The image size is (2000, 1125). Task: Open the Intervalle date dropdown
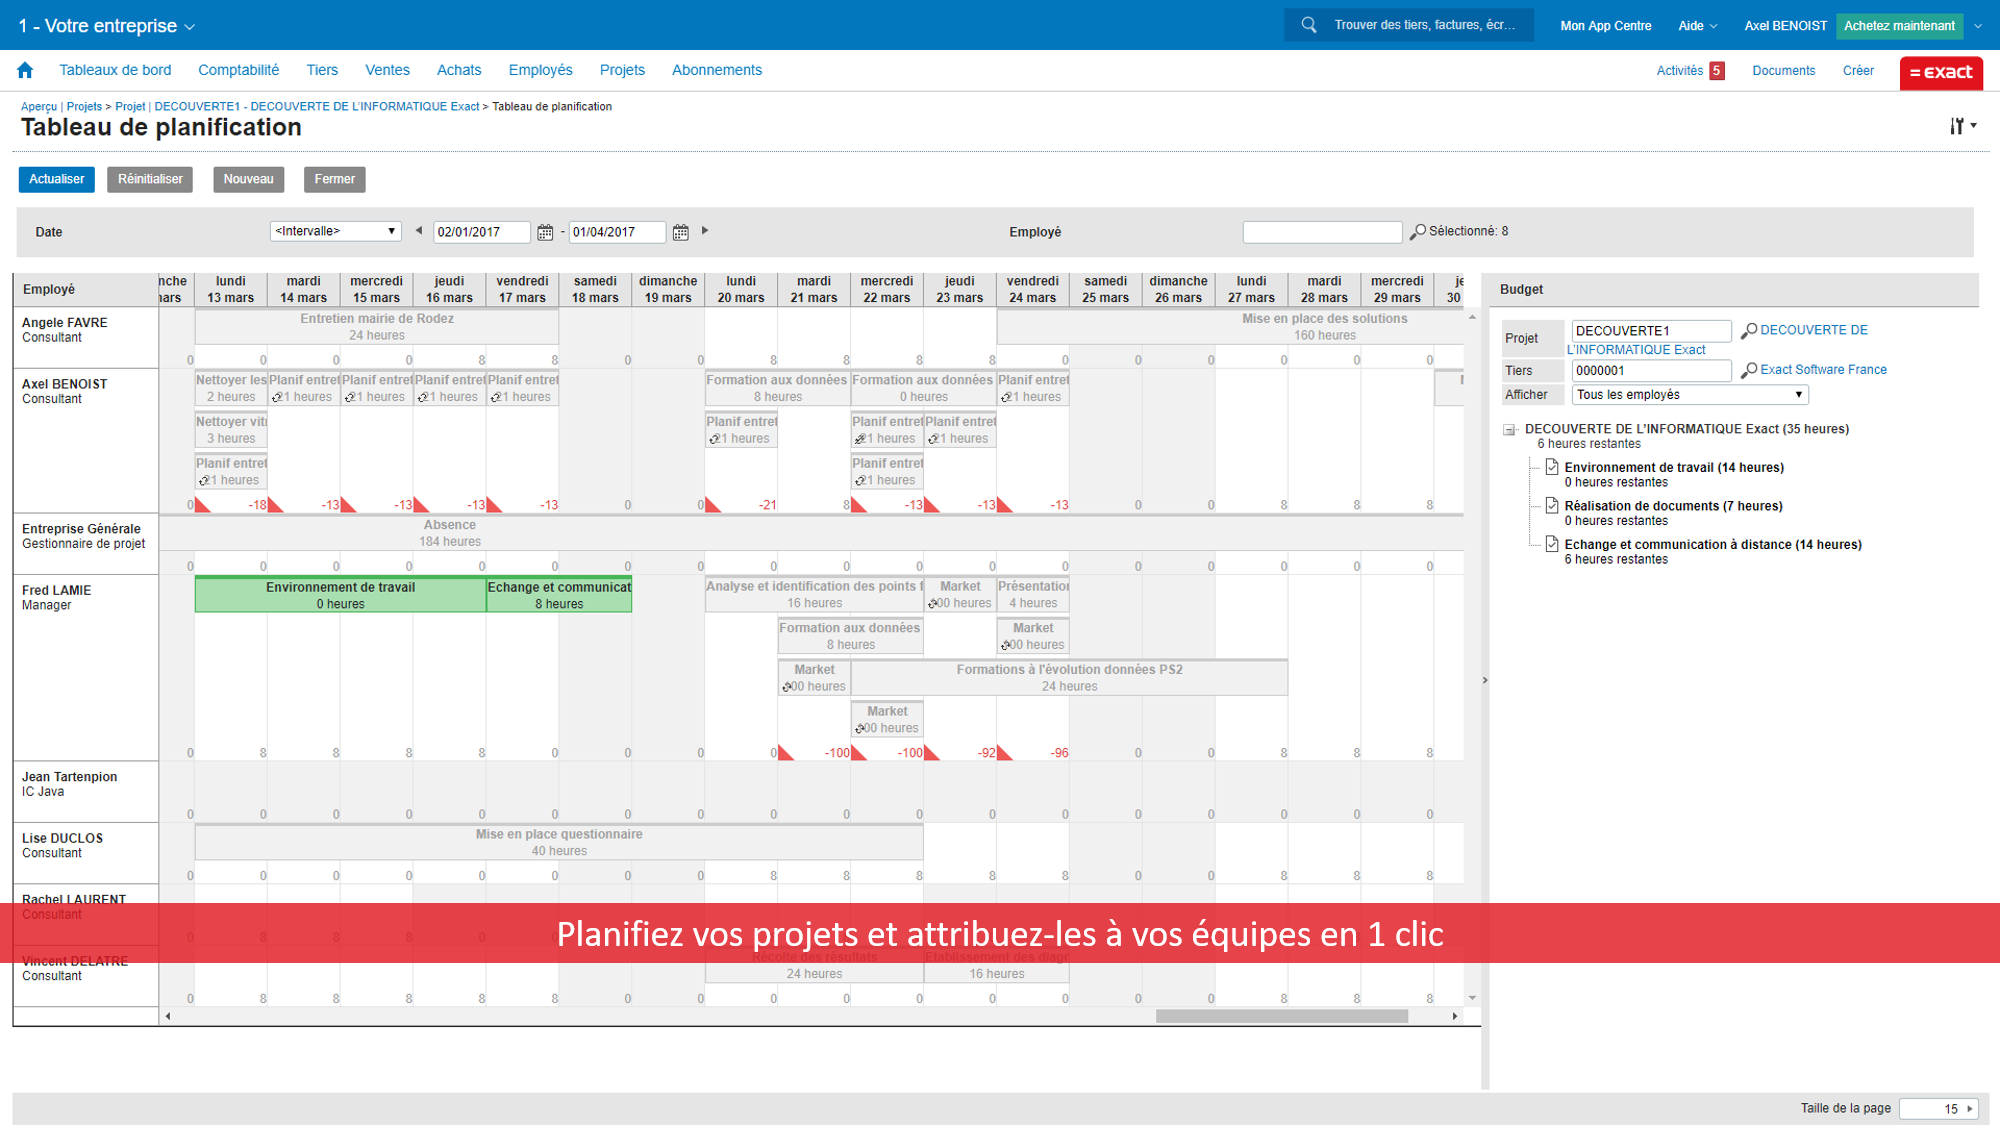335,231
